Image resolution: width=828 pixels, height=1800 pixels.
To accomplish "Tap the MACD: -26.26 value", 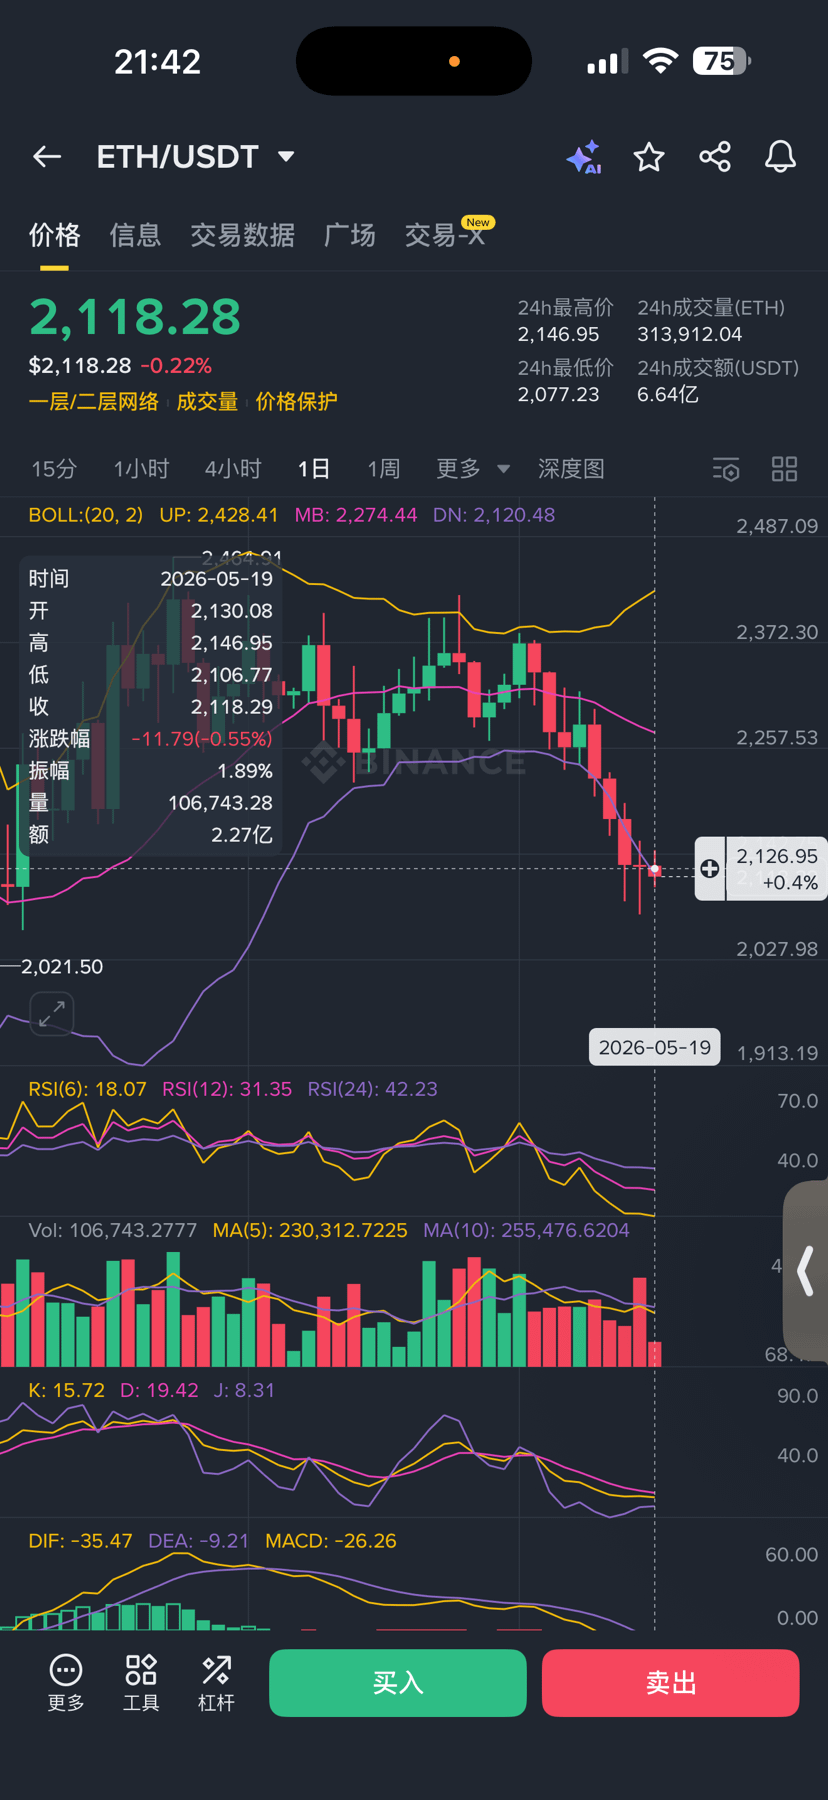I will pyautogui.click(x=331, y=1541).
